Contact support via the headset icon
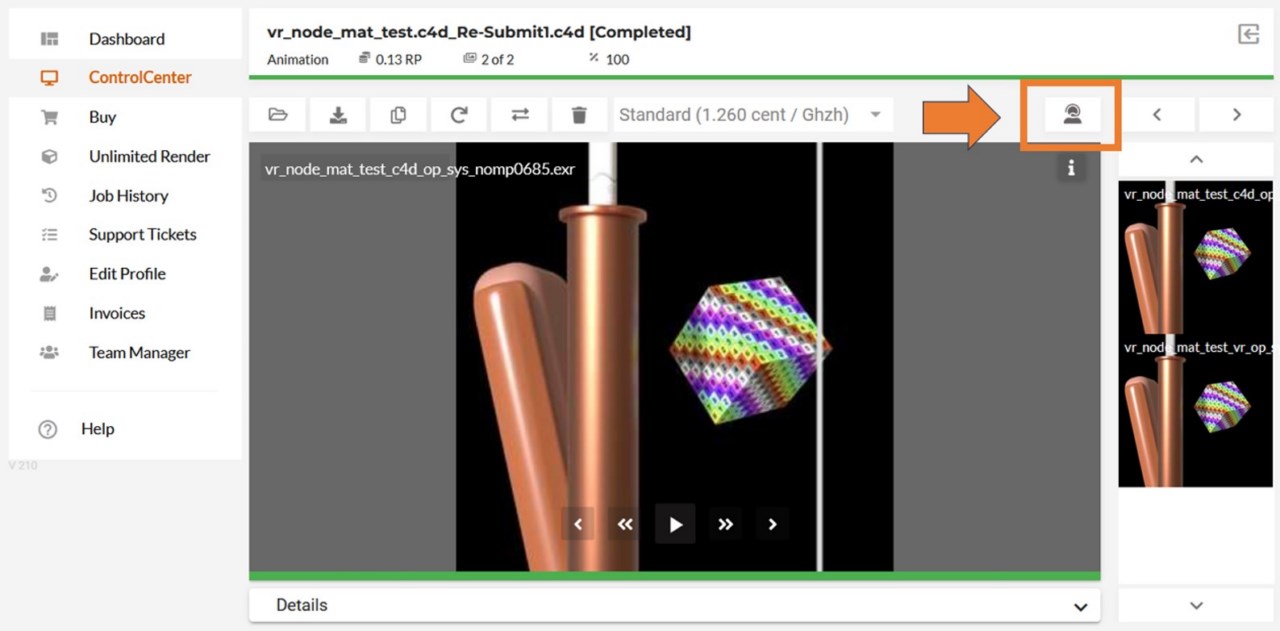This screenshot has width=1280, height=631. click(x=1072, y=115)
